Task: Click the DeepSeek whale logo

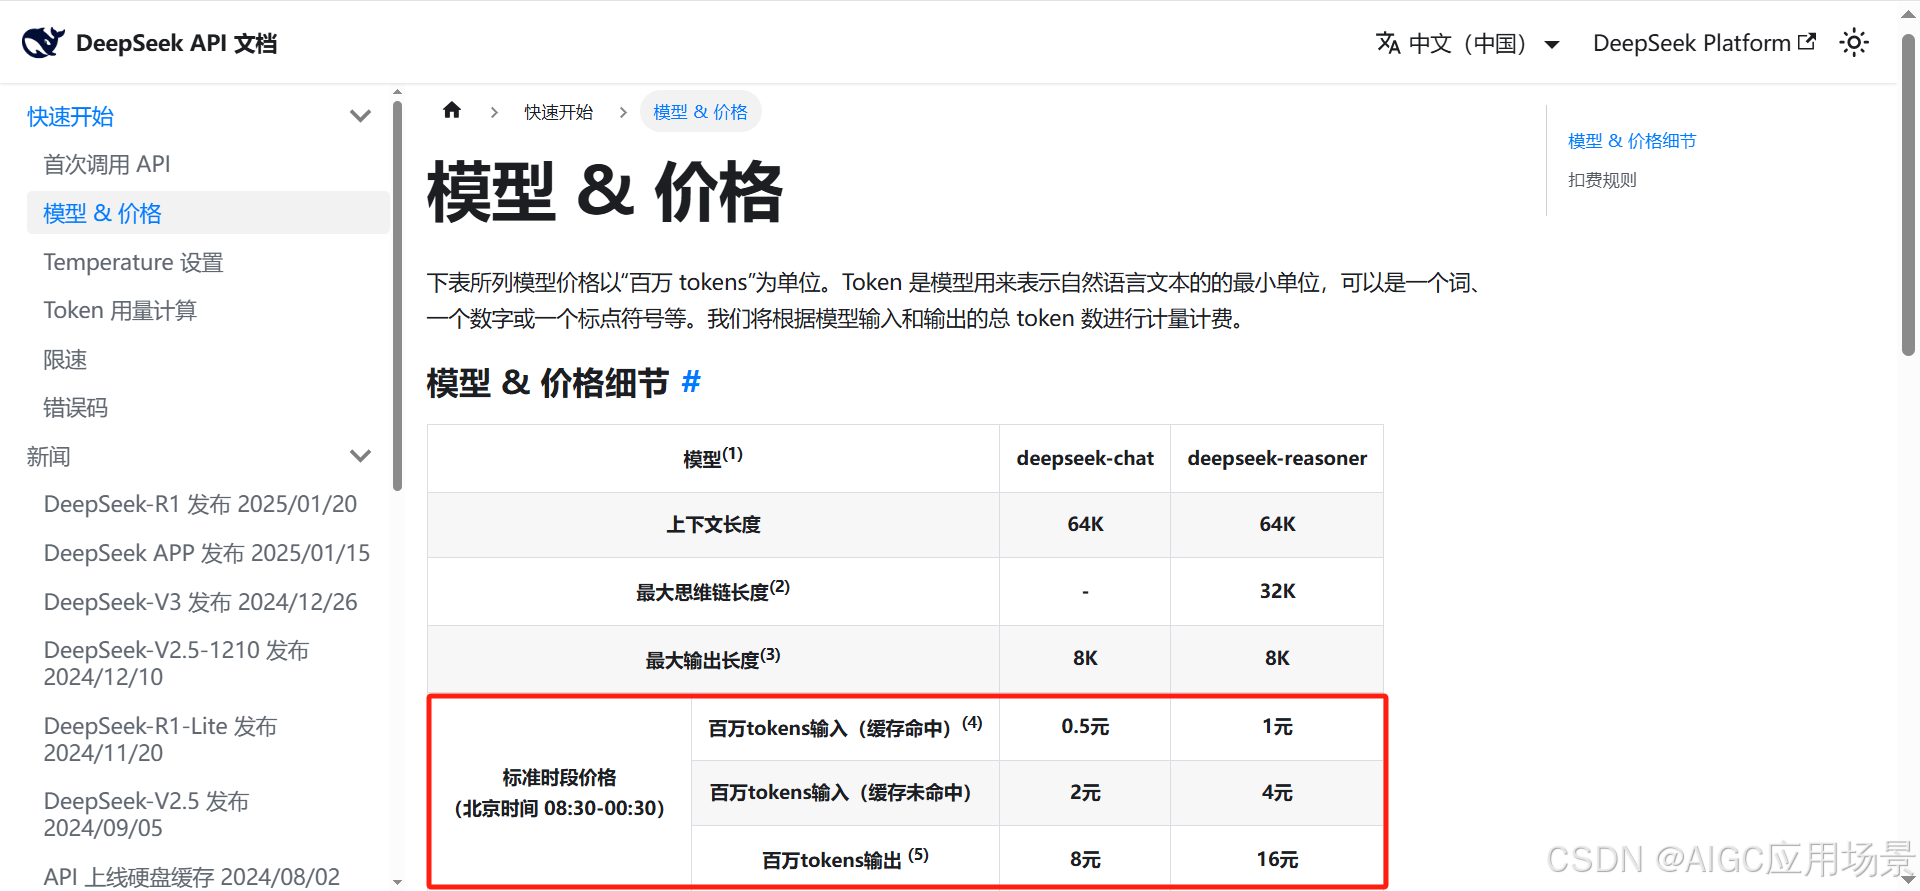Action: (x=43, y=42)
